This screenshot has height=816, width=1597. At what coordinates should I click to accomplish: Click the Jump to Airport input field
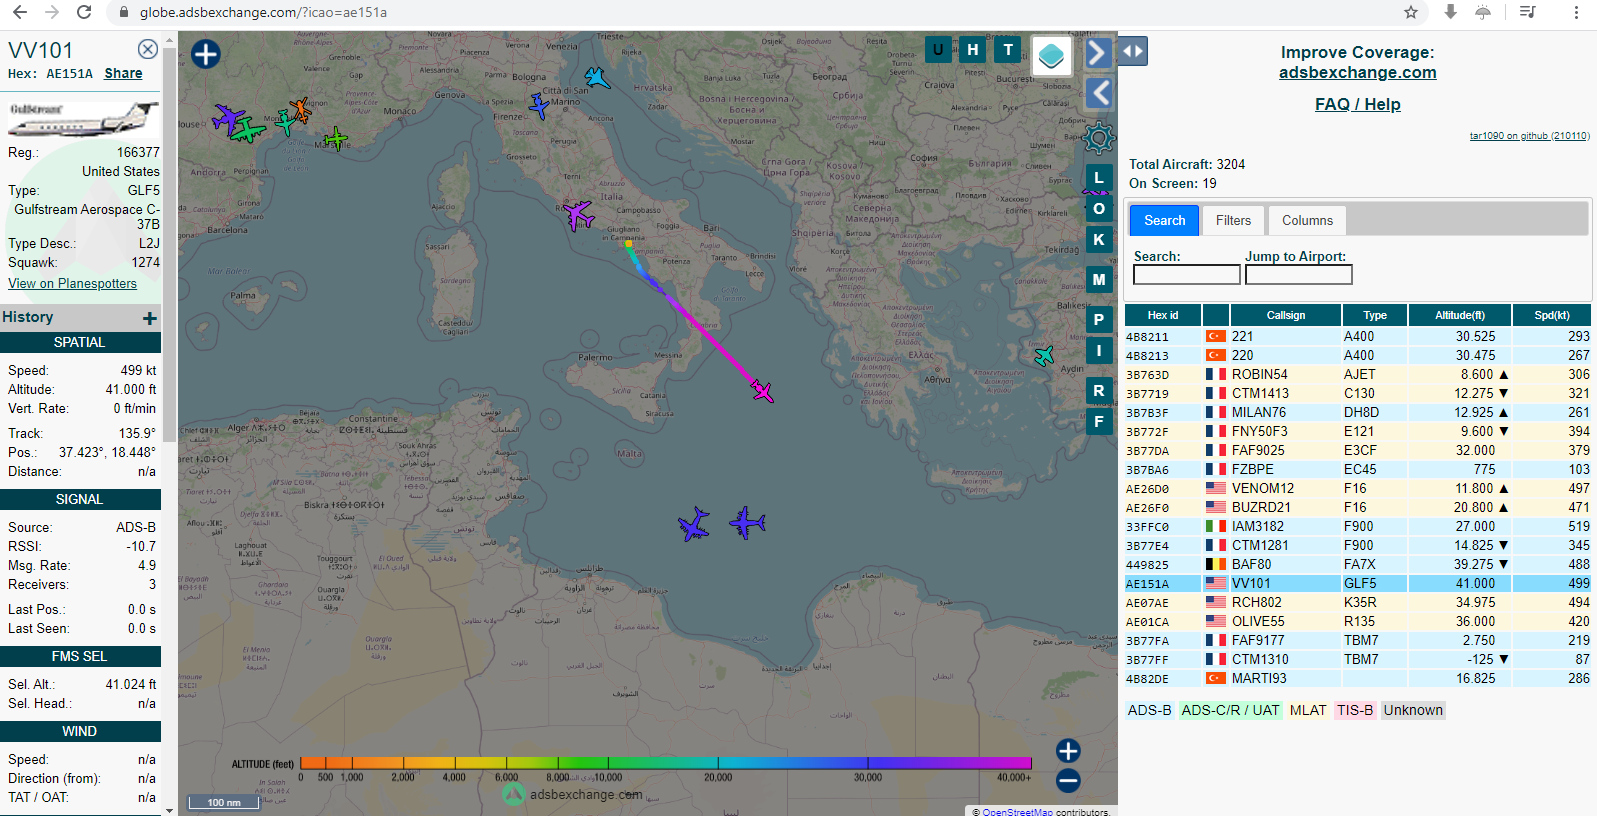(1298, 275)
